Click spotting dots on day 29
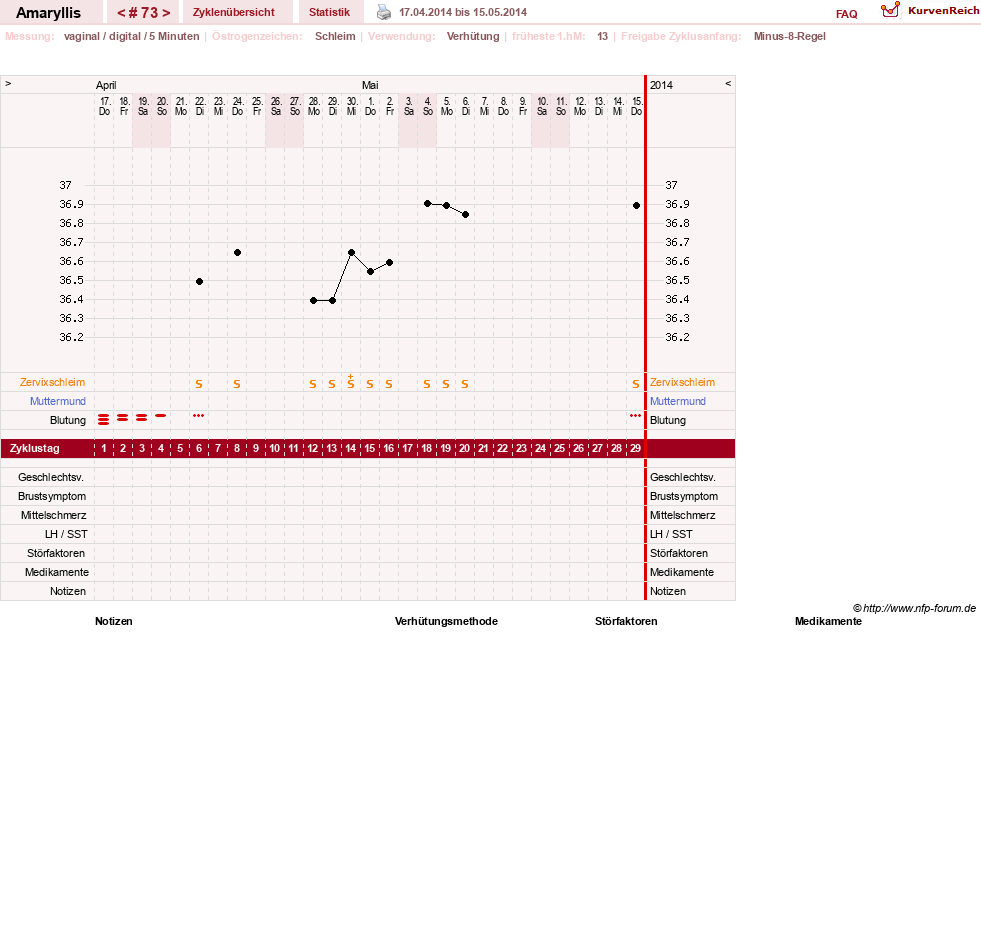 pos(635,416)
